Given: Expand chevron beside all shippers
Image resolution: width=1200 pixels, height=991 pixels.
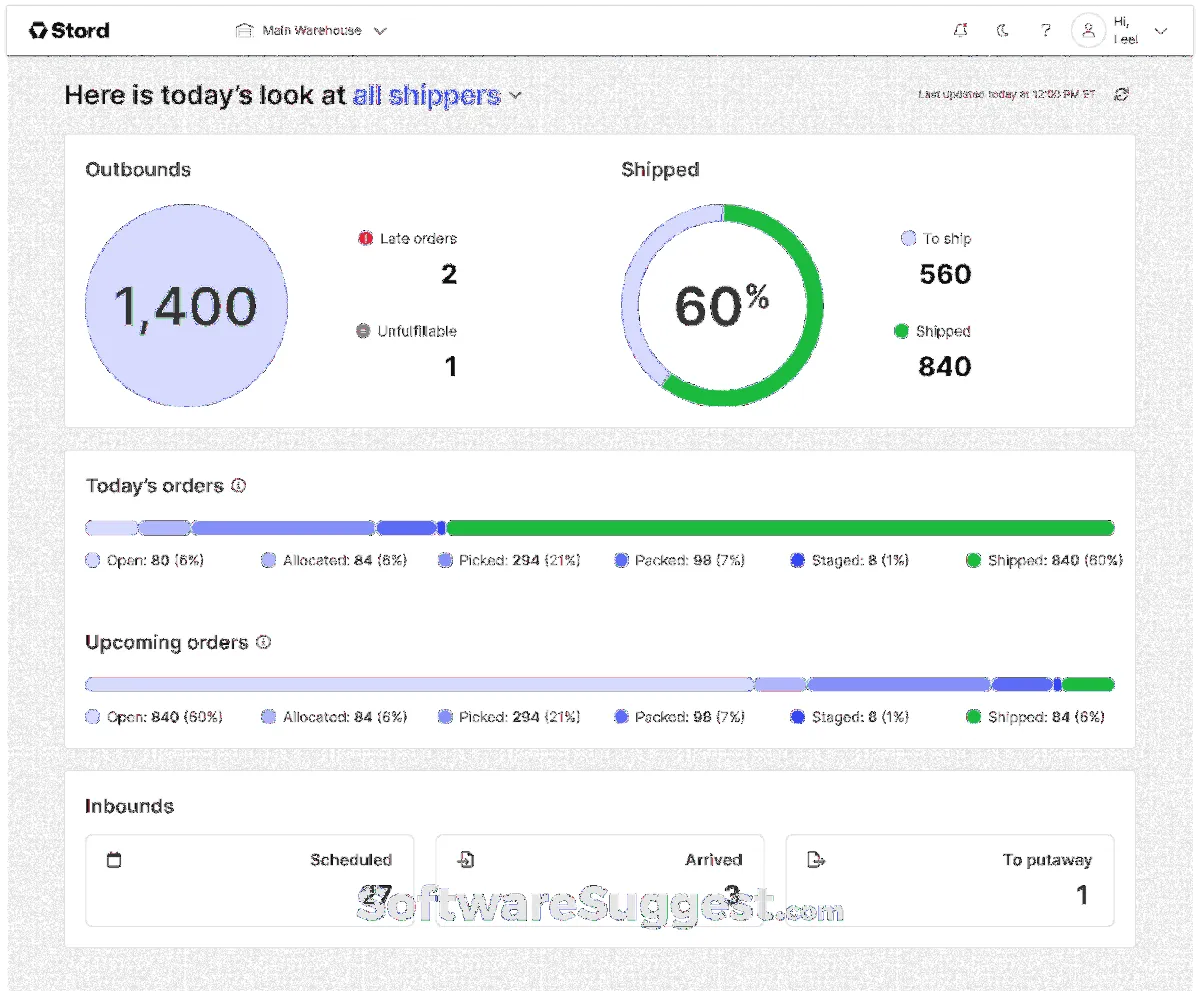Looking at the screenshot, I should (x=515, y=96).
